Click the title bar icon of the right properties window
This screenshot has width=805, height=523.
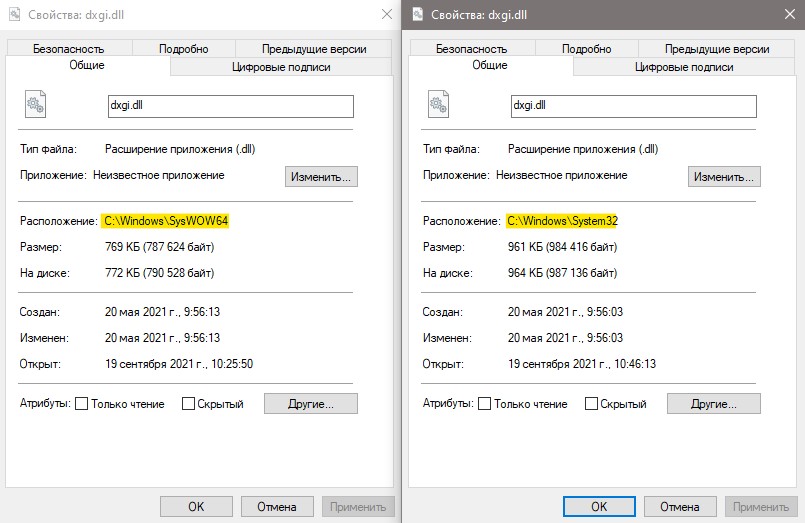point(418,14)
